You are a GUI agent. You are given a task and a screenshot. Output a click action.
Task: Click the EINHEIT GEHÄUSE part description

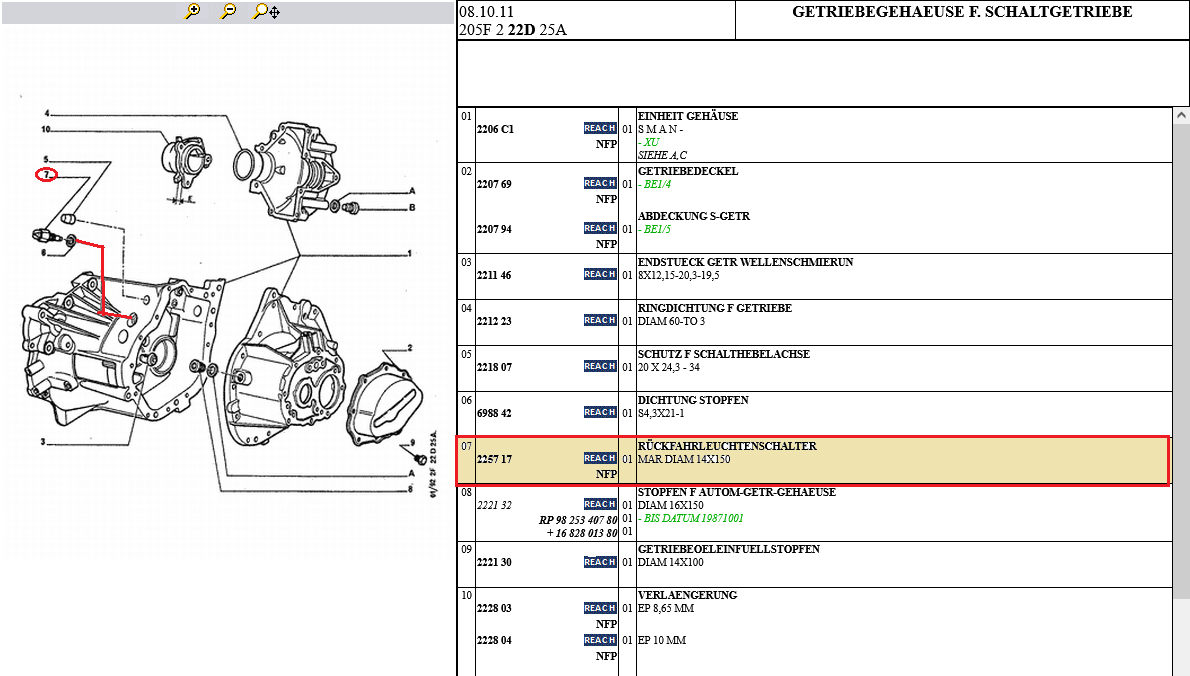tap(688, 116)
